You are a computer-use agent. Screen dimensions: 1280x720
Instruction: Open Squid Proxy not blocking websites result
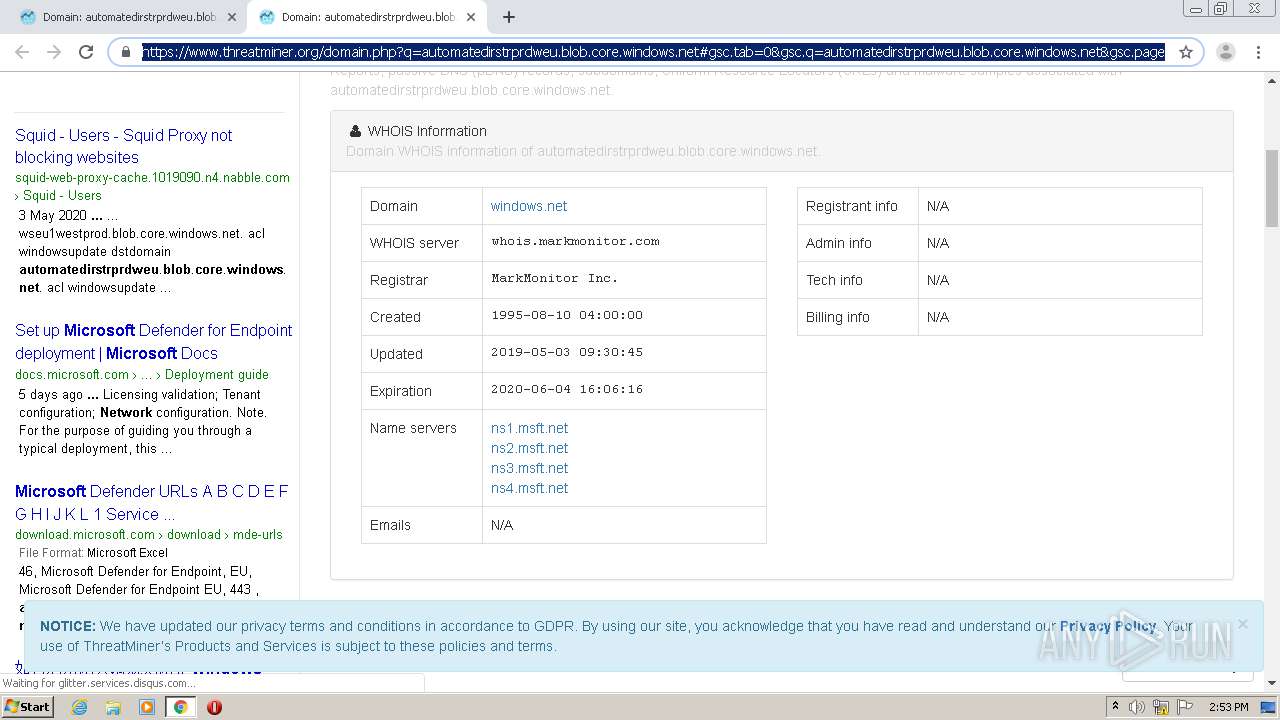point(124,146)
